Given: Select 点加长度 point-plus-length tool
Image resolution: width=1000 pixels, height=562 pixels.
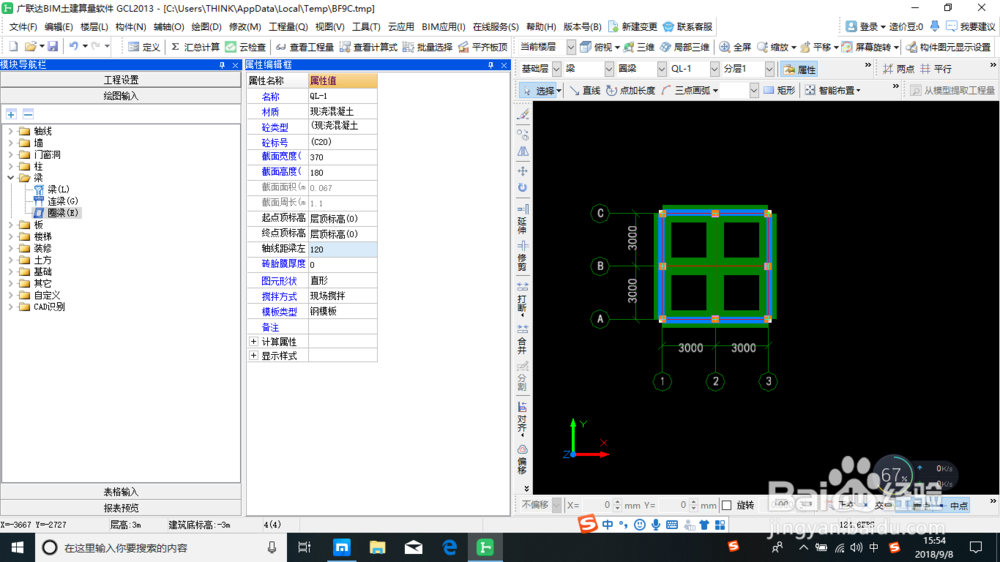Looking at the screenshot, I should point(630,91).
